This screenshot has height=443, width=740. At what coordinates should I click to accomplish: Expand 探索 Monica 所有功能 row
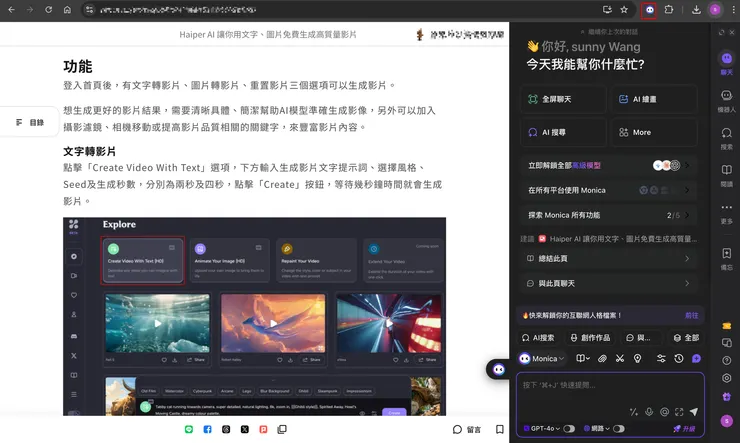coord(609,215)
